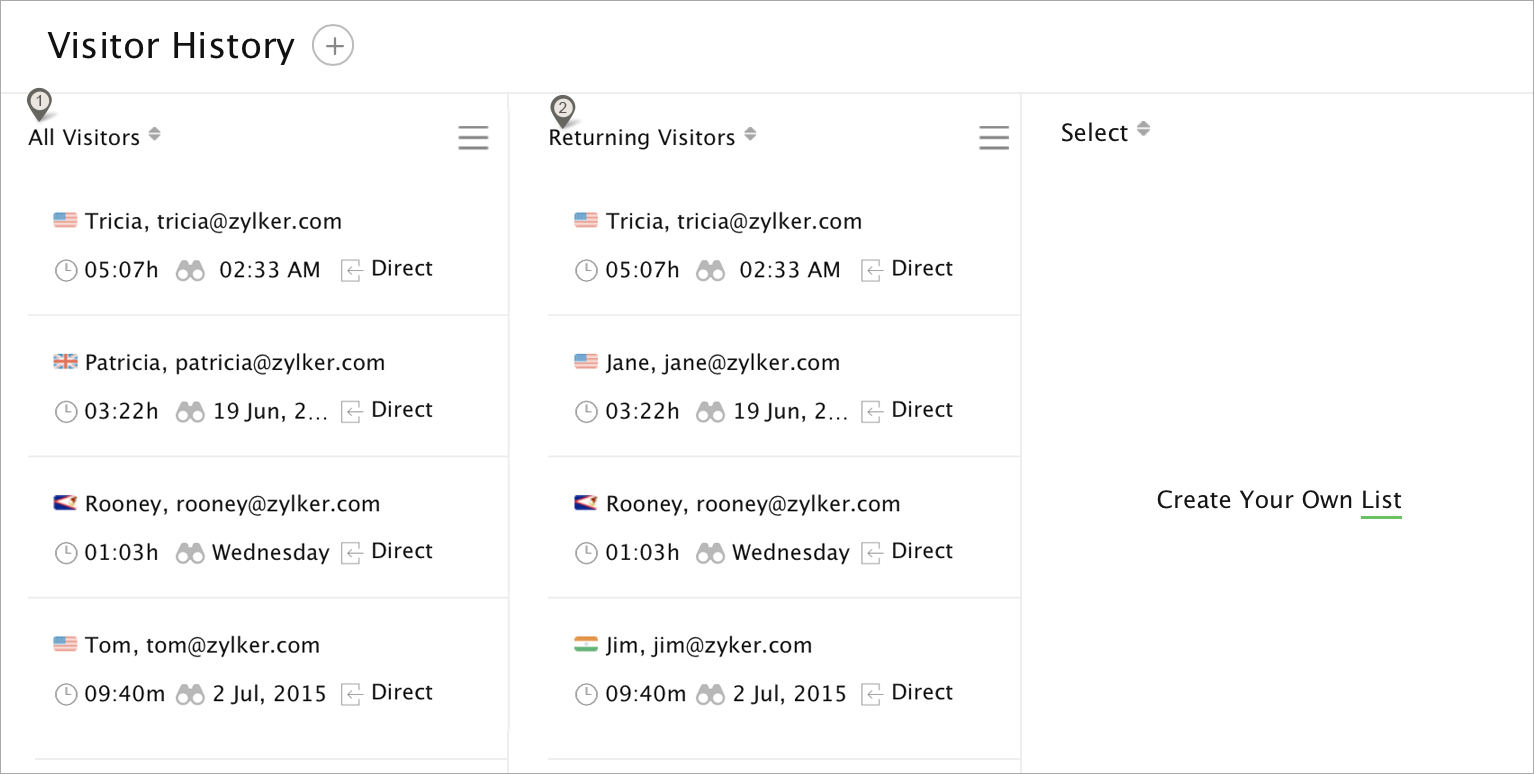The image size is (1534, 774).
Task: Click the plus icon beside Visitor History
Action: coord(333,46)
